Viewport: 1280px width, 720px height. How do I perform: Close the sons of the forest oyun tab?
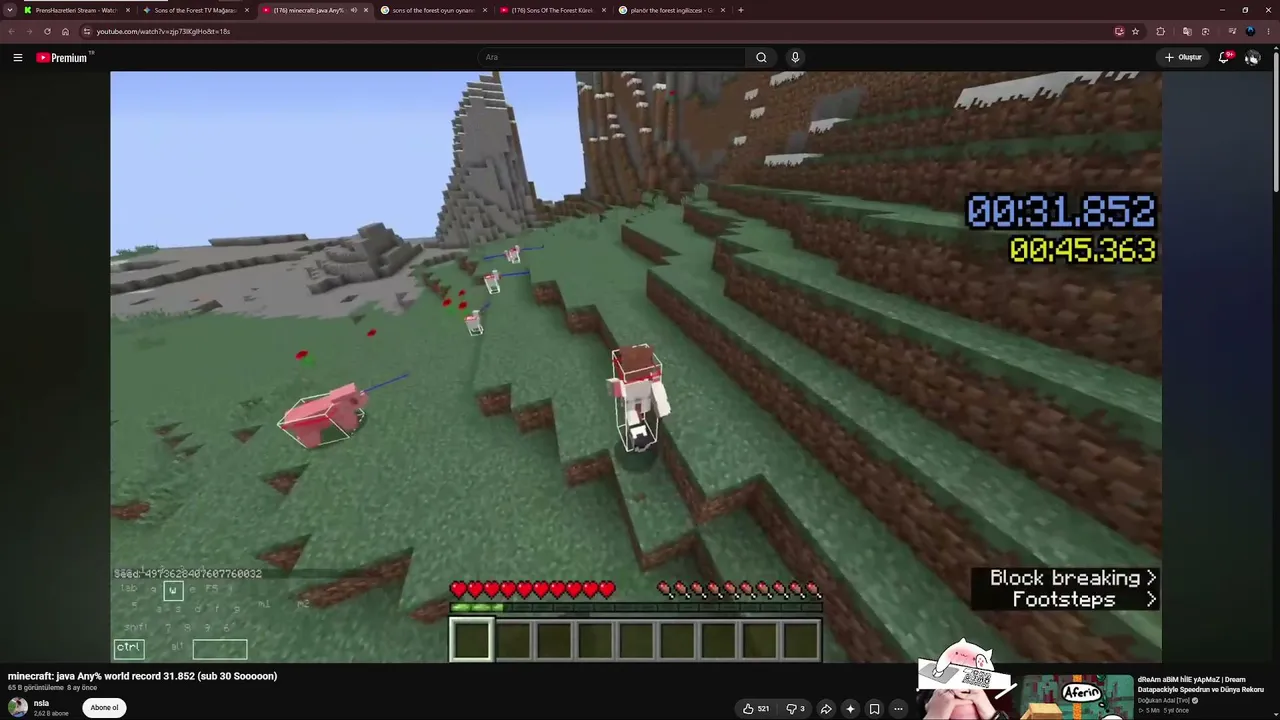click(485, 10)
